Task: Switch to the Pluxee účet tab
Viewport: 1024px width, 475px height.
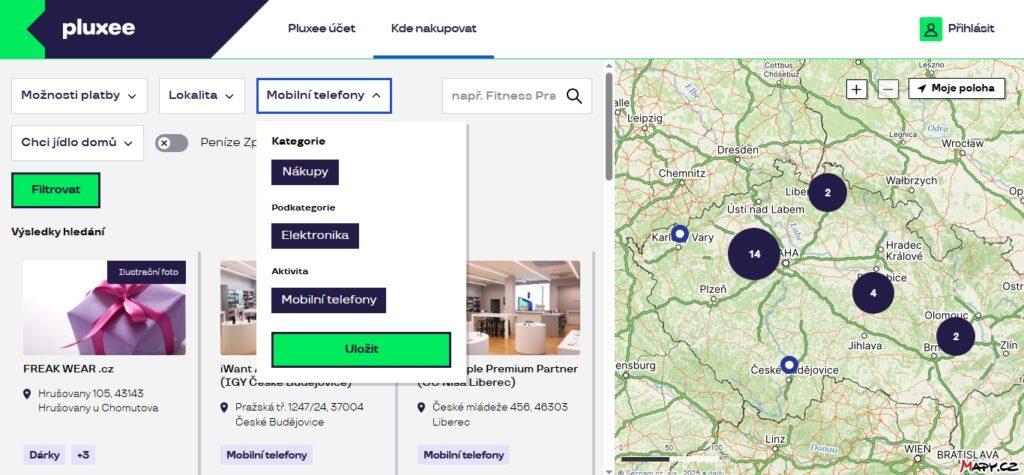Action: [x=321, y=28]
